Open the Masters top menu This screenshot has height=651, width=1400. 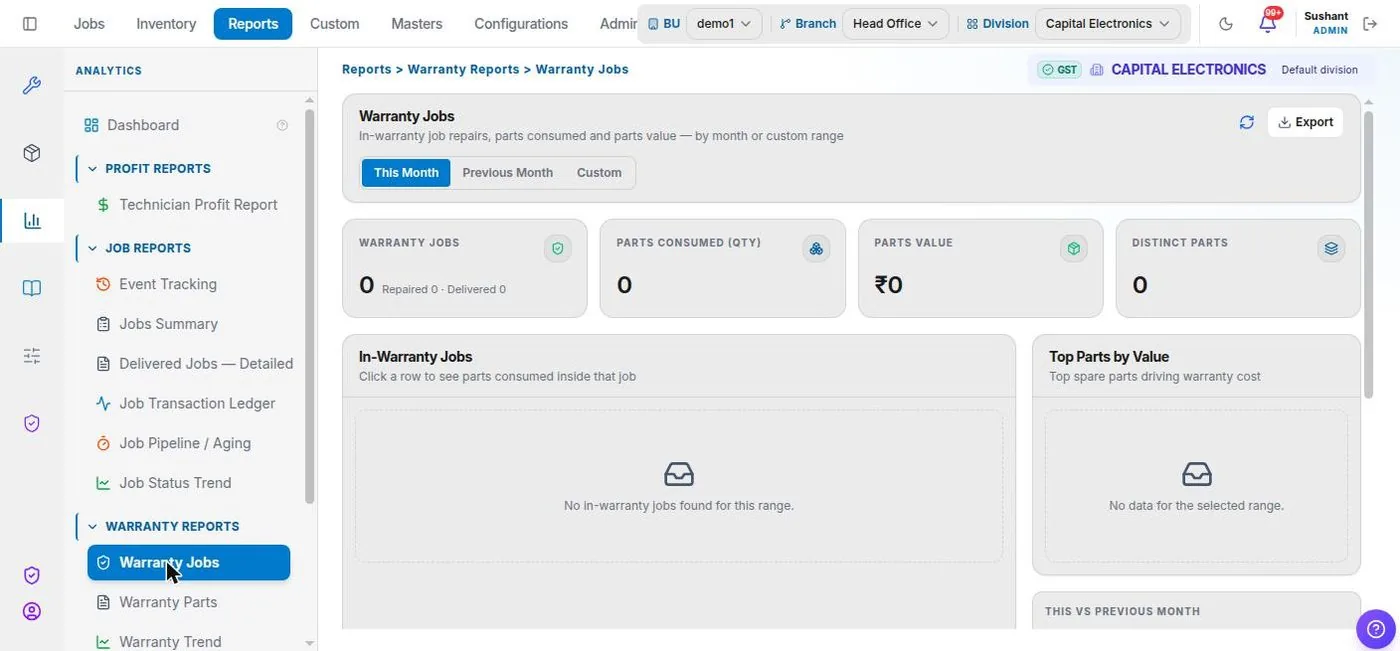click(417, 24)
